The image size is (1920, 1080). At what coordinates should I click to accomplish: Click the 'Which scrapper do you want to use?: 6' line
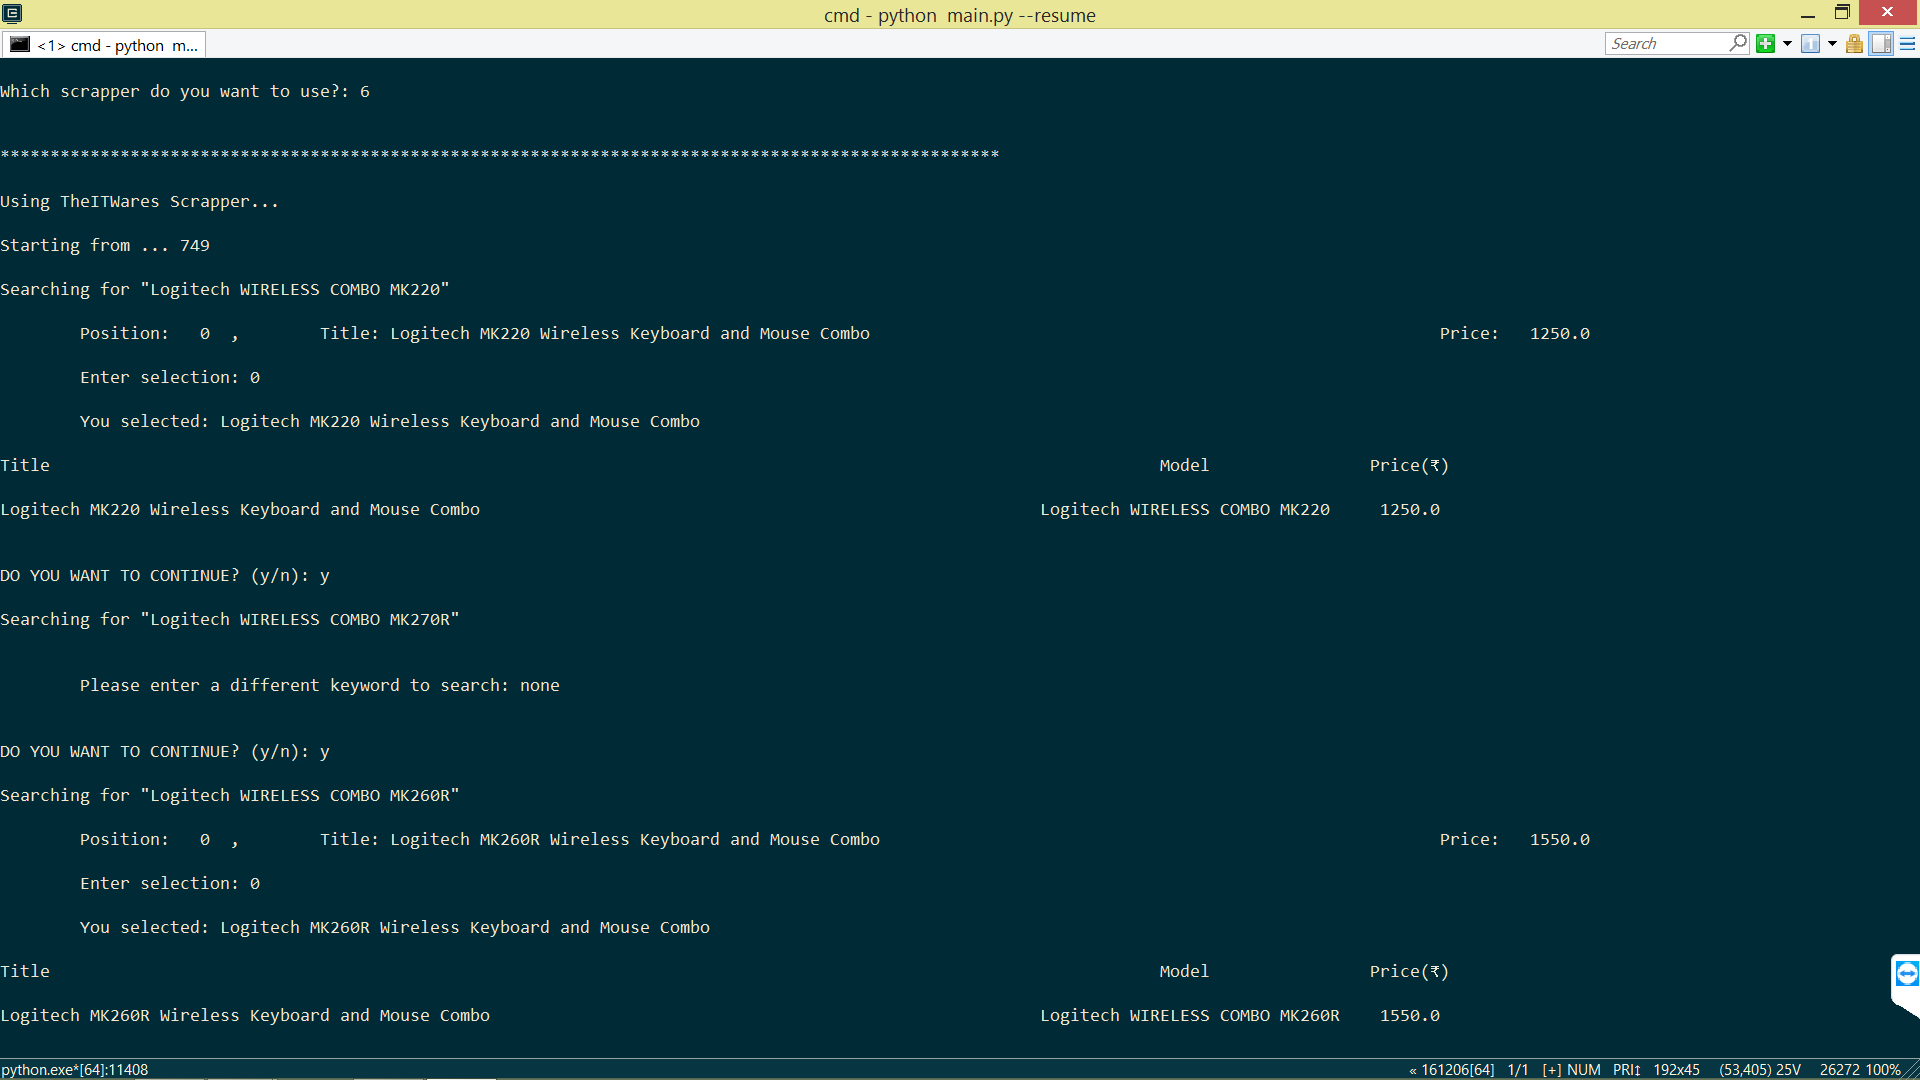(185, 91)
